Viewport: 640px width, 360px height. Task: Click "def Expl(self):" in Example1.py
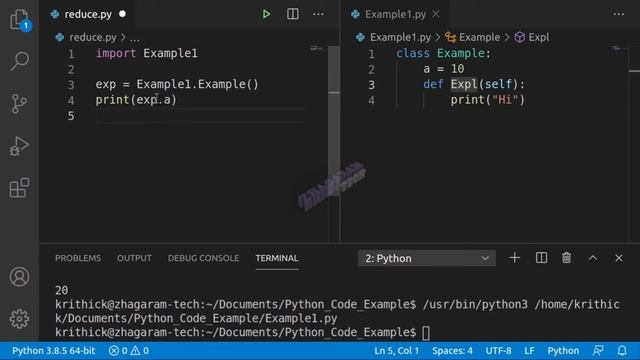click(474, 84)
